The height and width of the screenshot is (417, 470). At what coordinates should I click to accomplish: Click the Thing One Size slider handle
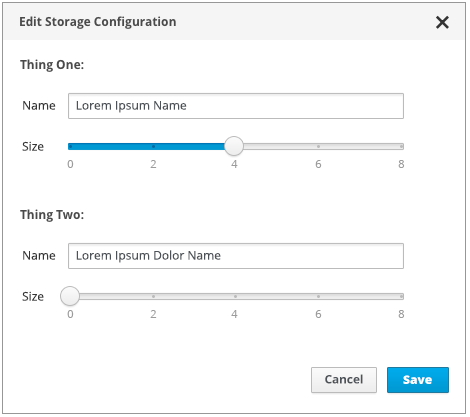point(234,146)
